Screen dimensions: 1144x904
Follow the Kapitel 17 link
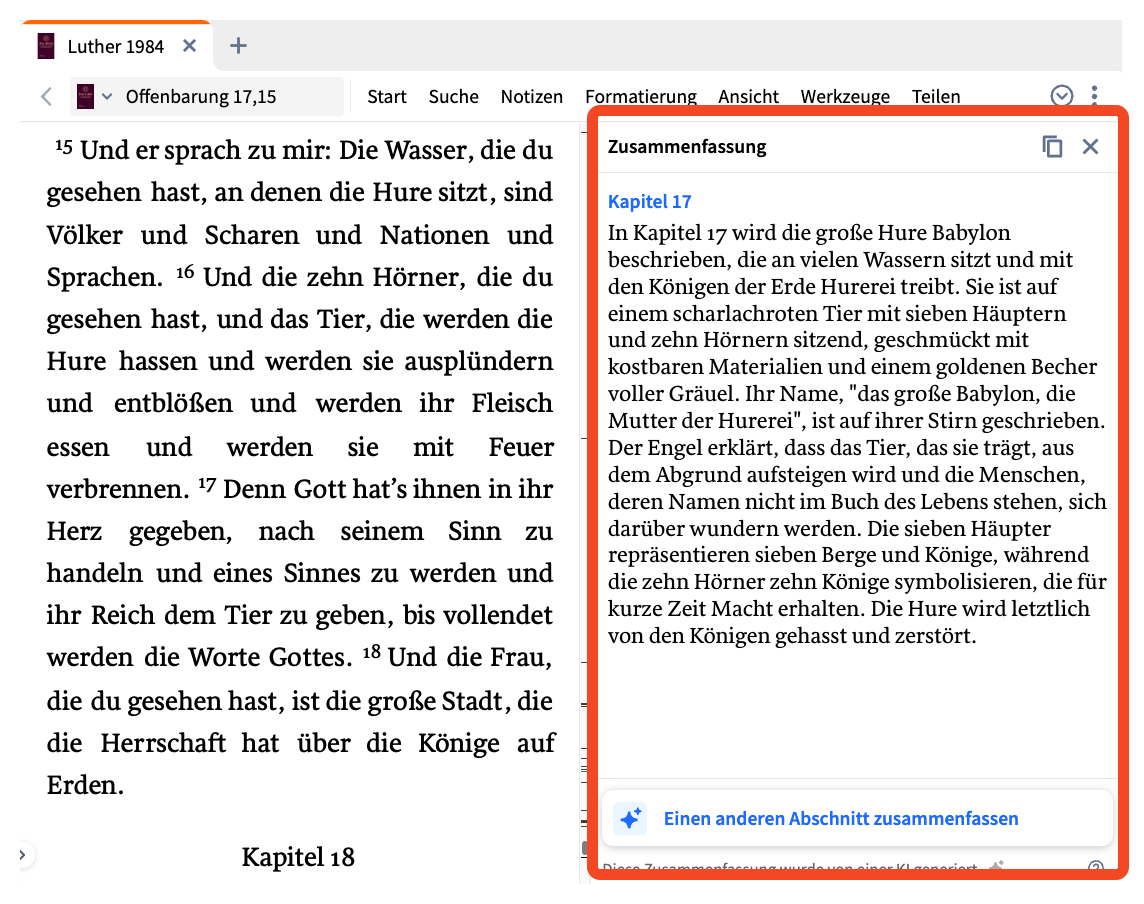point(649,201)
